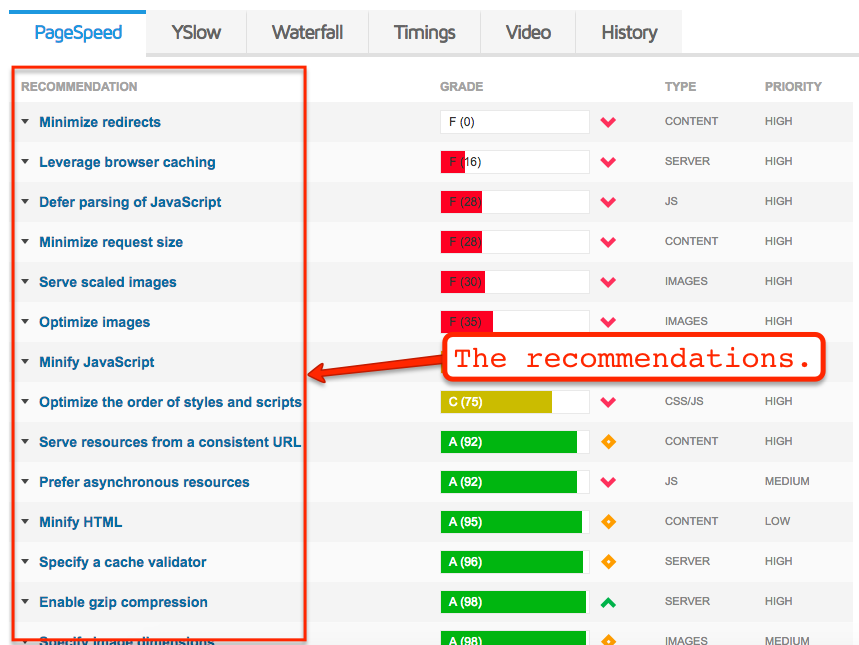
Task: Click the LOW priority value in Minify HTML row
Action: [777, 521]
